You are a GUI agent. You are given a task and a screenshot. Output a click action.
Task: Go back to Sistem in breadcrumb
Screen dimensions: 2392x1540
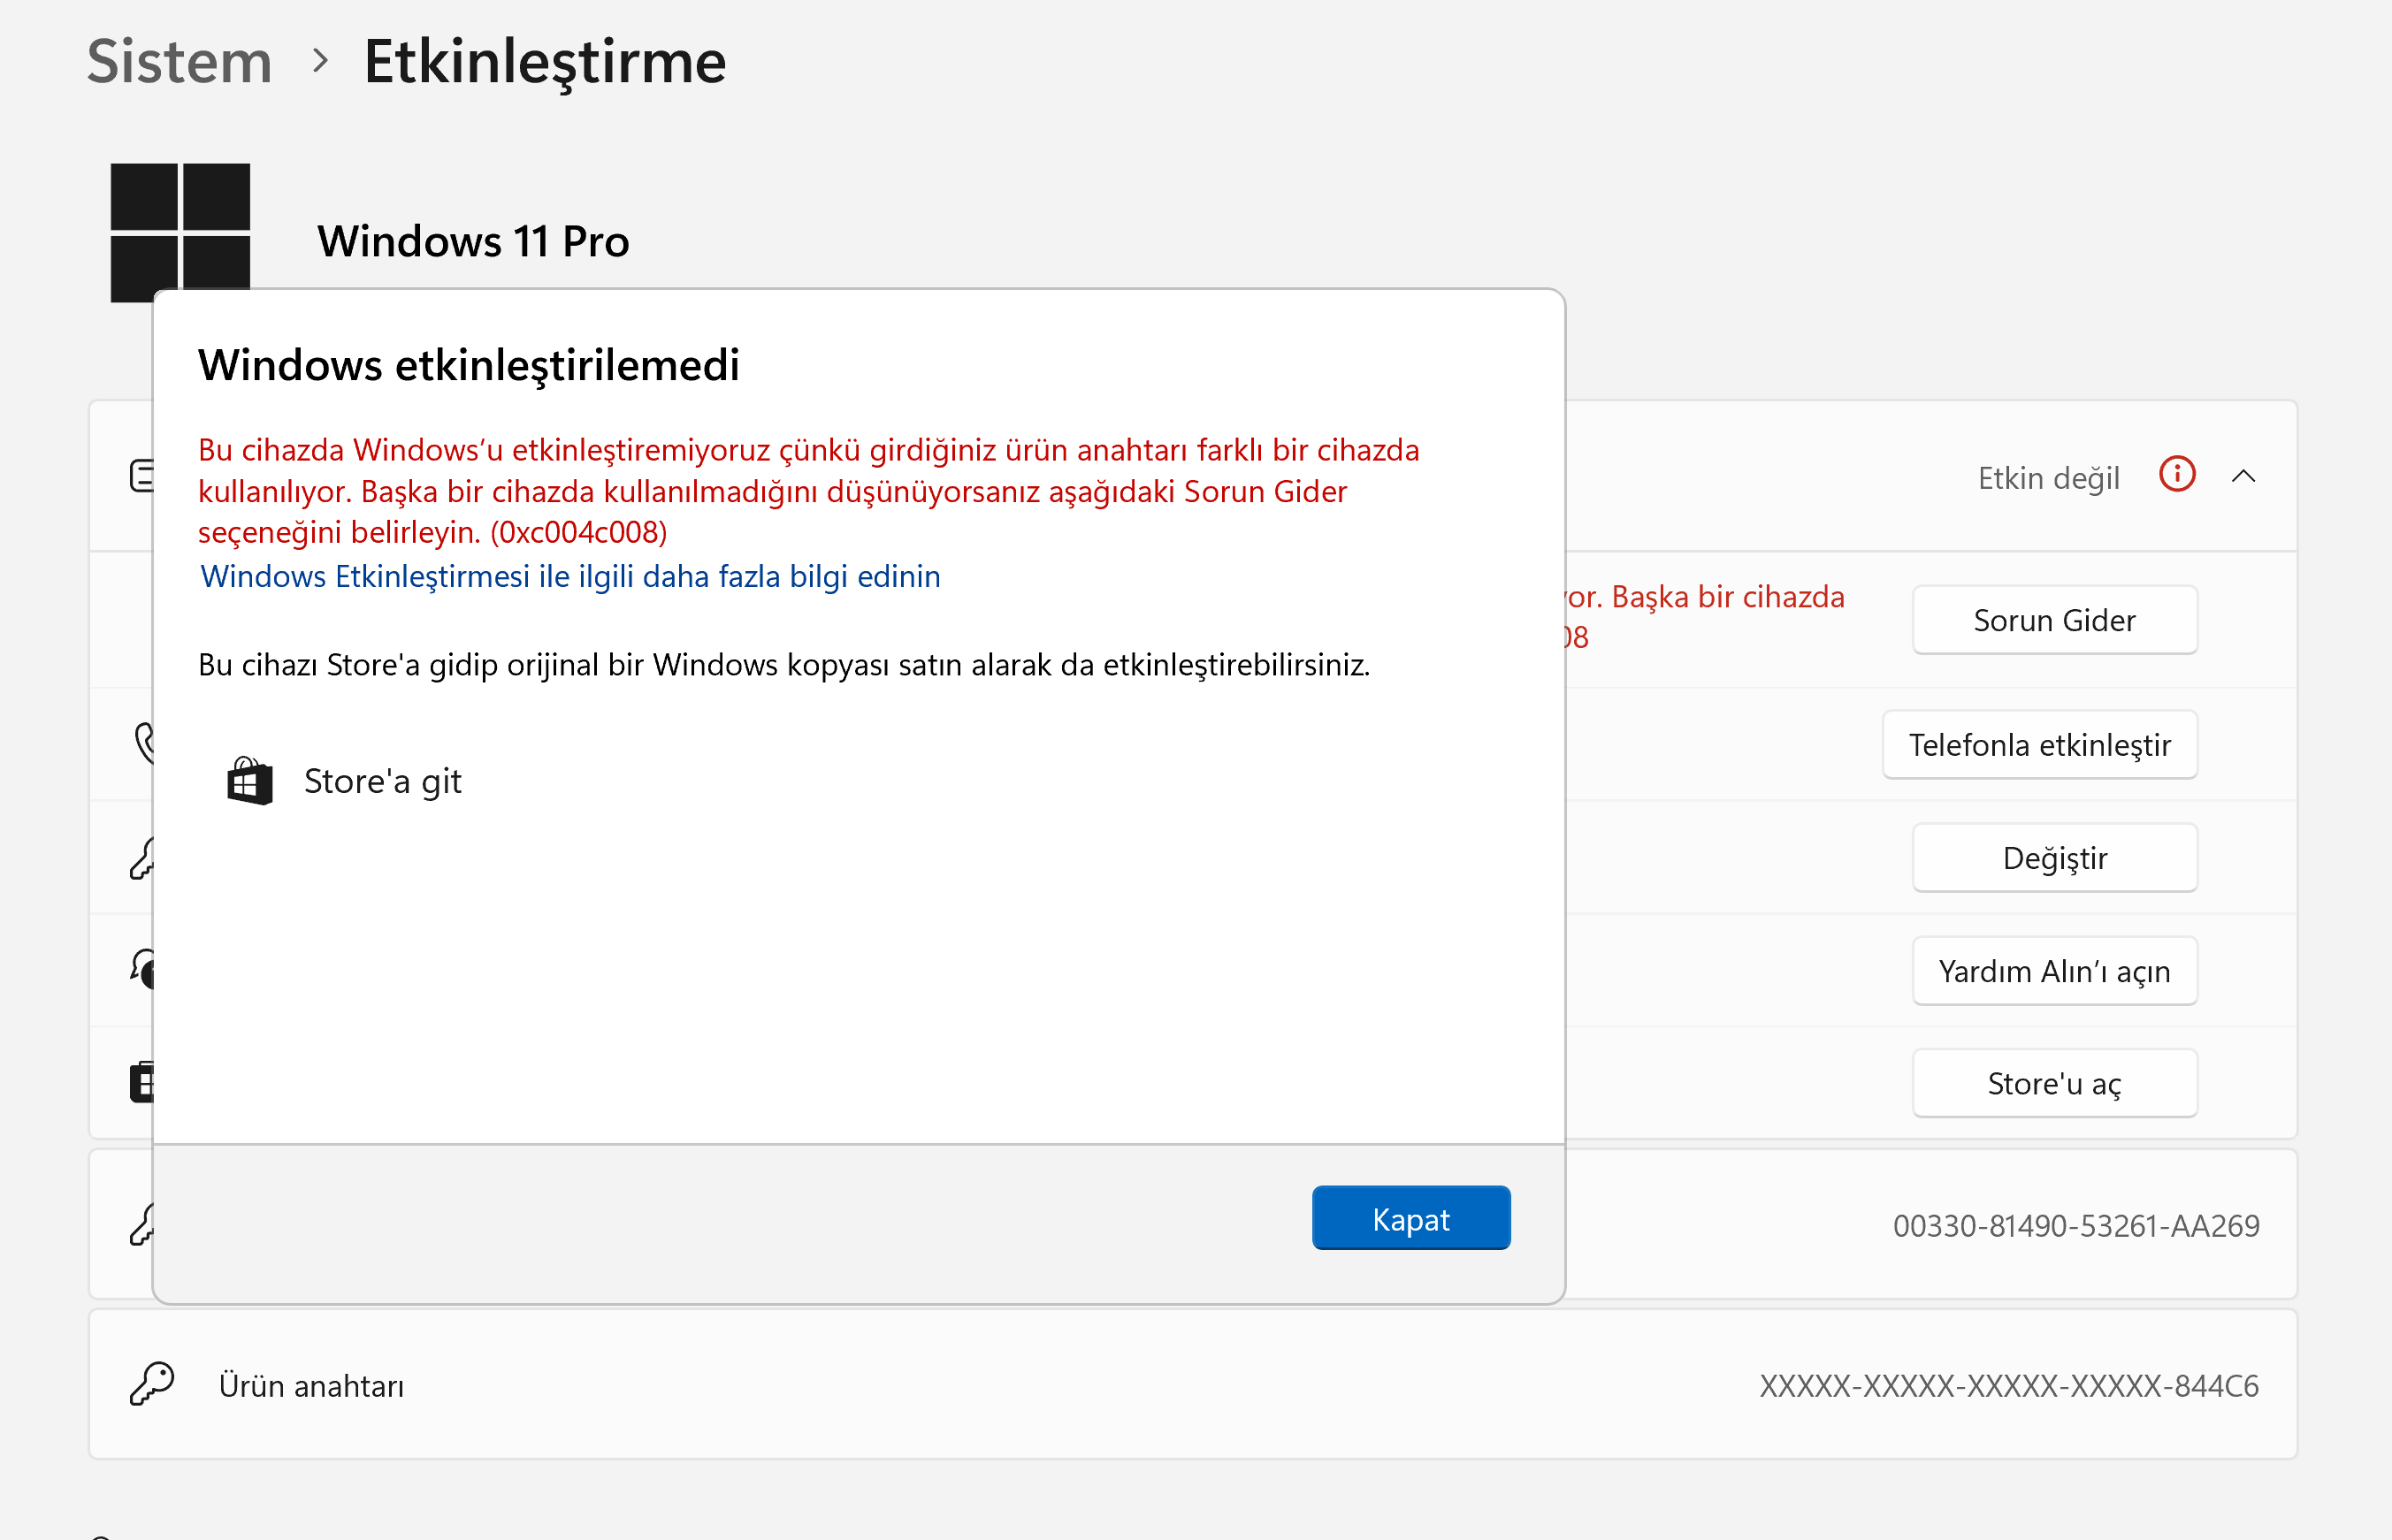(x=180, y=61)
